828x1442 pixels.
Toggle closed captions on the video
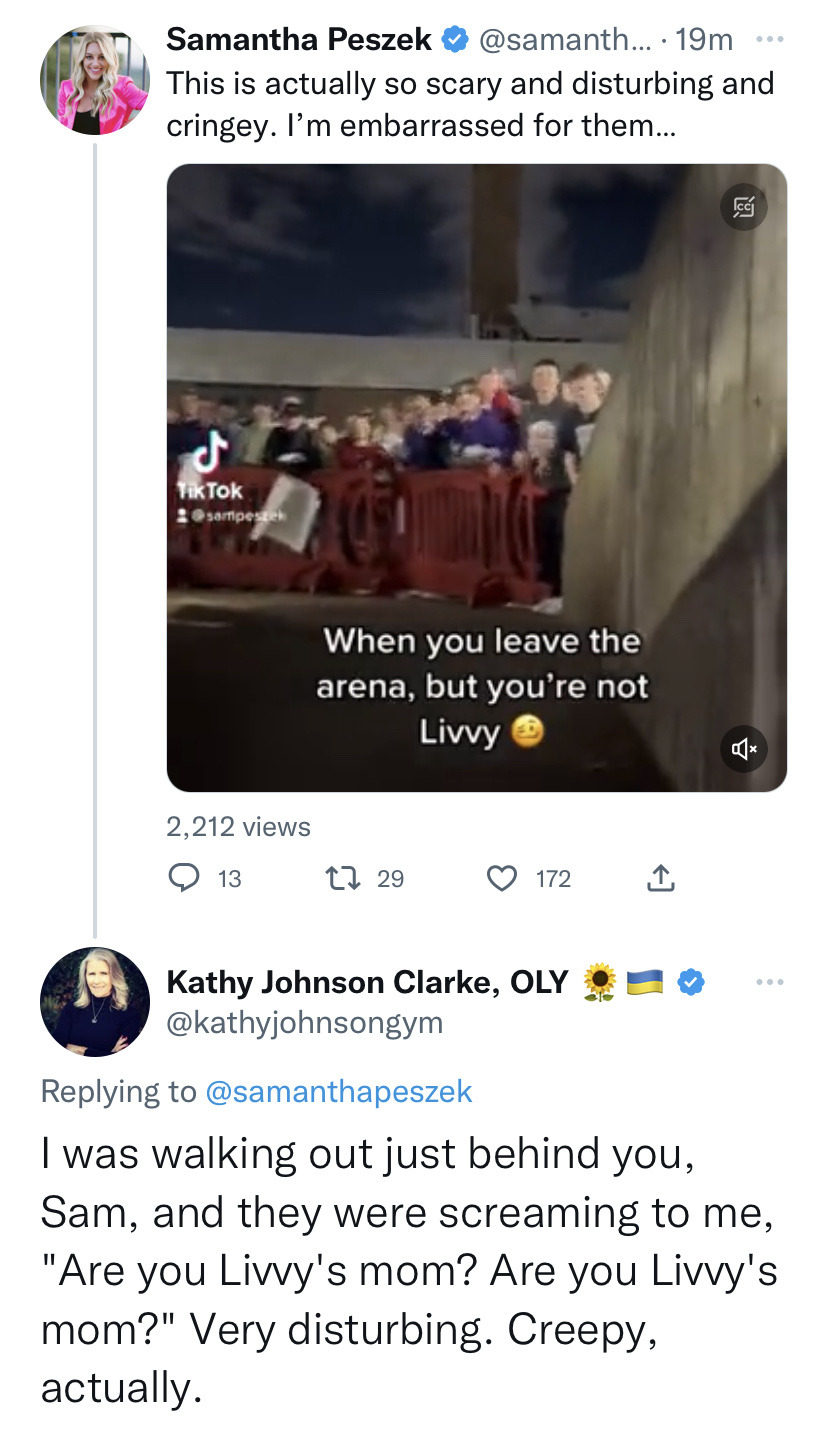(743, 207)
